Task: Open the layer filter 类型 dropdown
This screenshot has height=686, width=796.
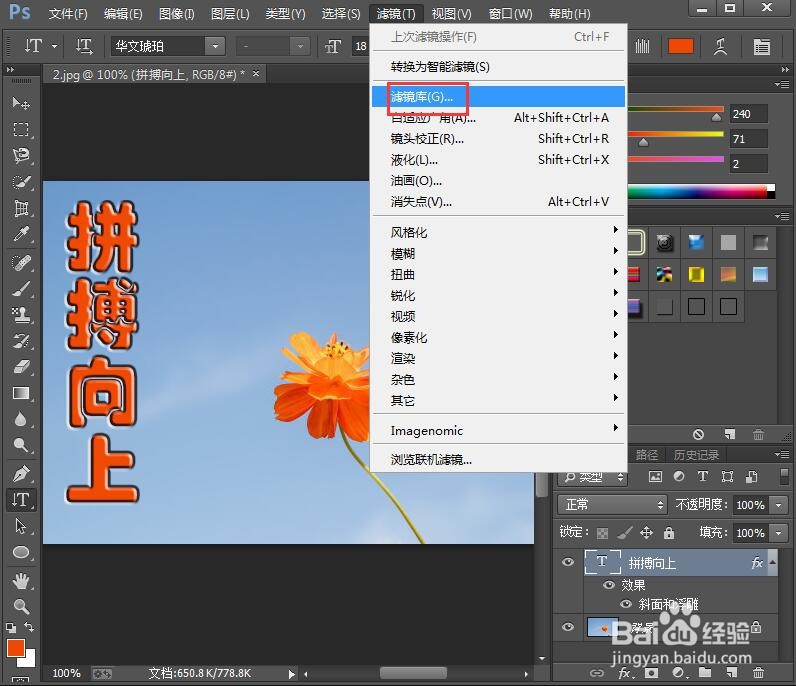Action: tap(593, 477)
